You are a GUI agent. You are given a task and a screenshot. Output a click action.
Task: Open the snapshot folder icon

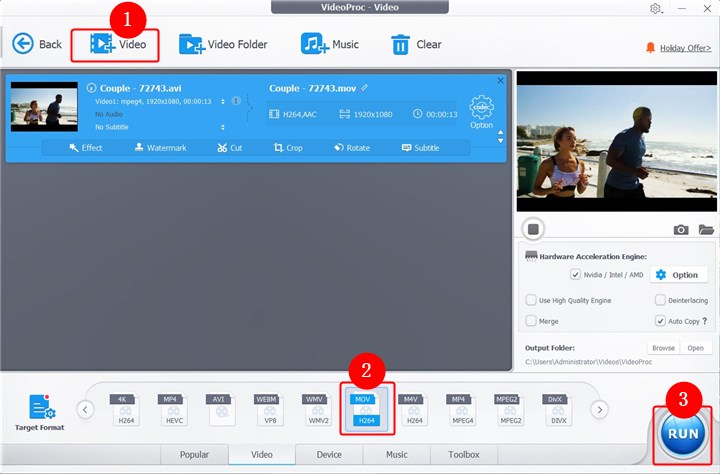point(706,229)
